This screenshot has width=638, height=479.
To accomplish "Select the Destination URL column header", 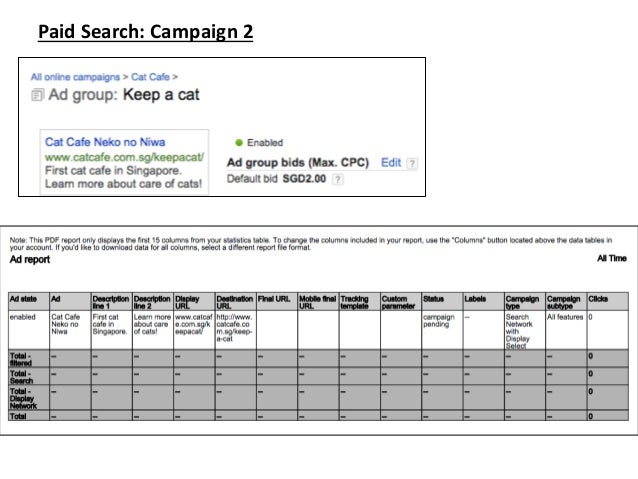I will [235, 302].
